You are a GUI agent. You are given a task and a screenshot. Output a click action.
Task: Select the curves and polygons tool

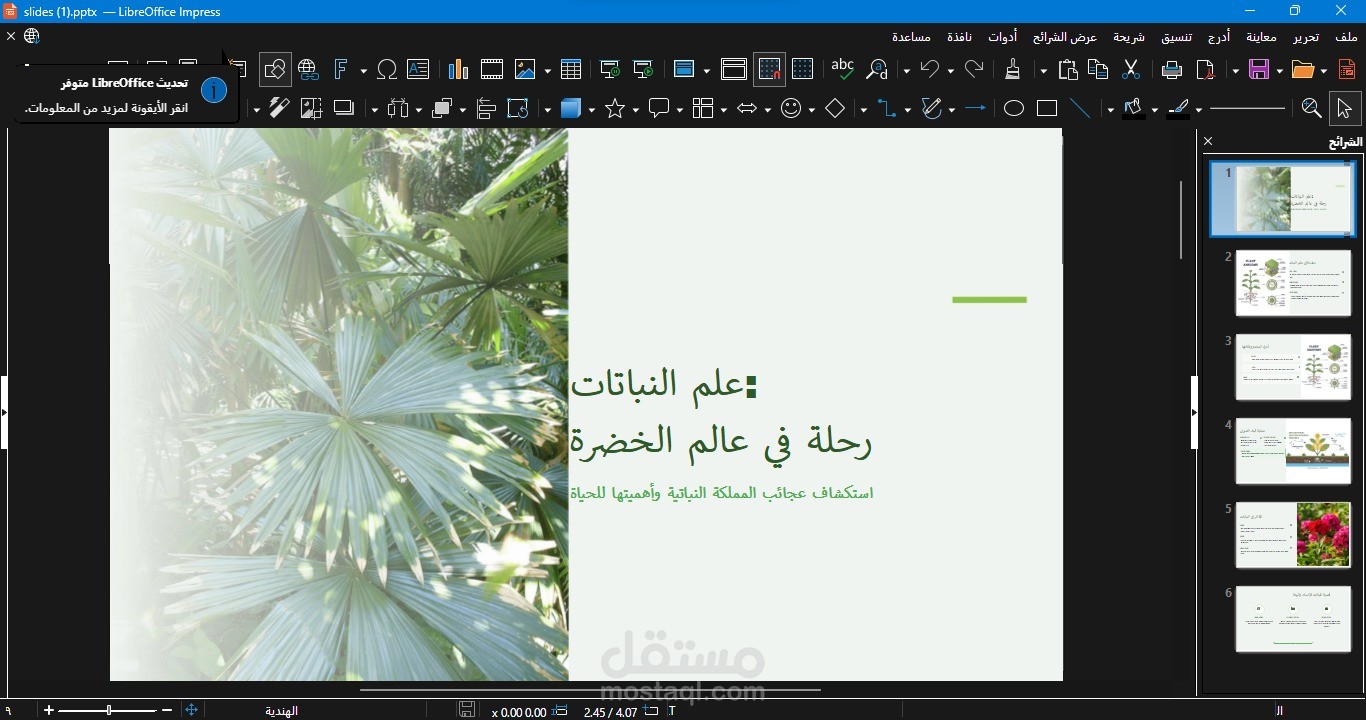pos(932,108)
